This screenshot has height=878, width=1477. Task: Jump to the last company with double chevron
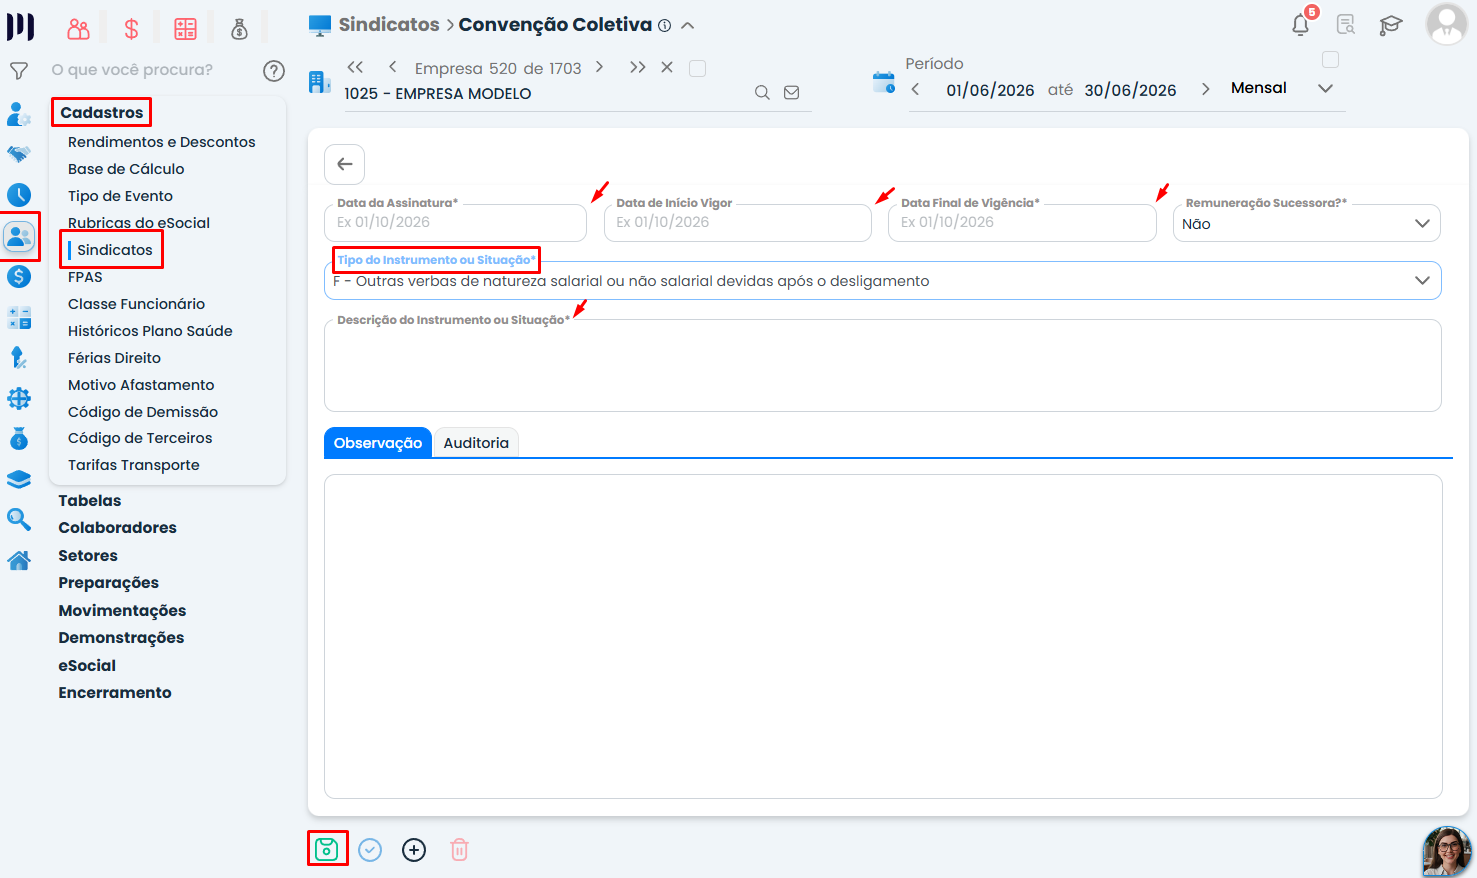(637, 67)
